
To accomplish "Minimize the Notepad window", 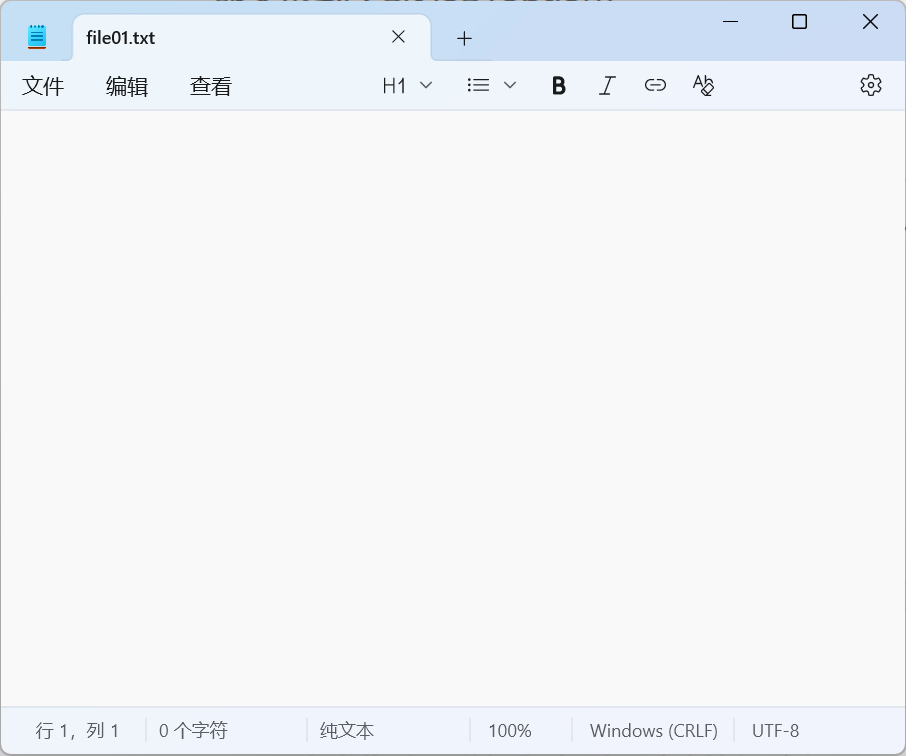I will coord(730,22).
